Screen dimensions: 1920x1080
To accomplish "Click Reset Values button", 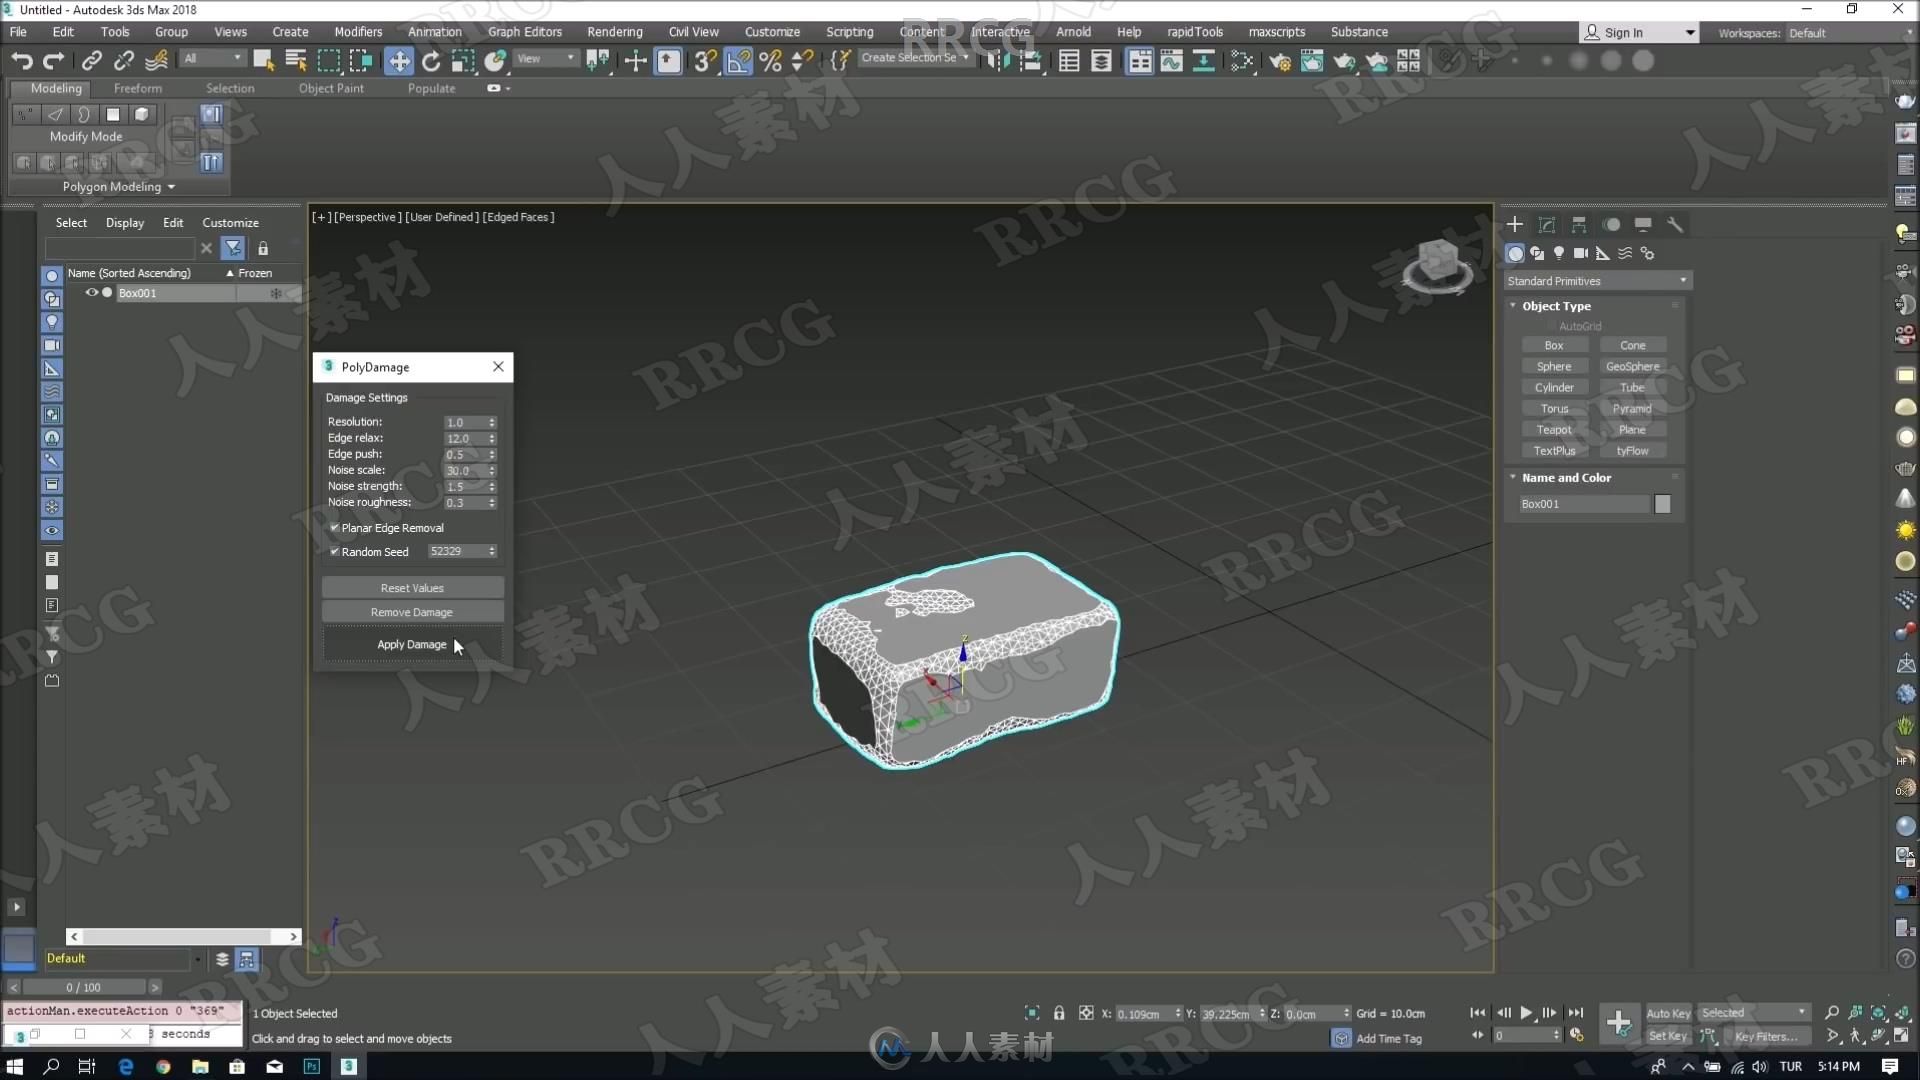I will pos(411,587).
